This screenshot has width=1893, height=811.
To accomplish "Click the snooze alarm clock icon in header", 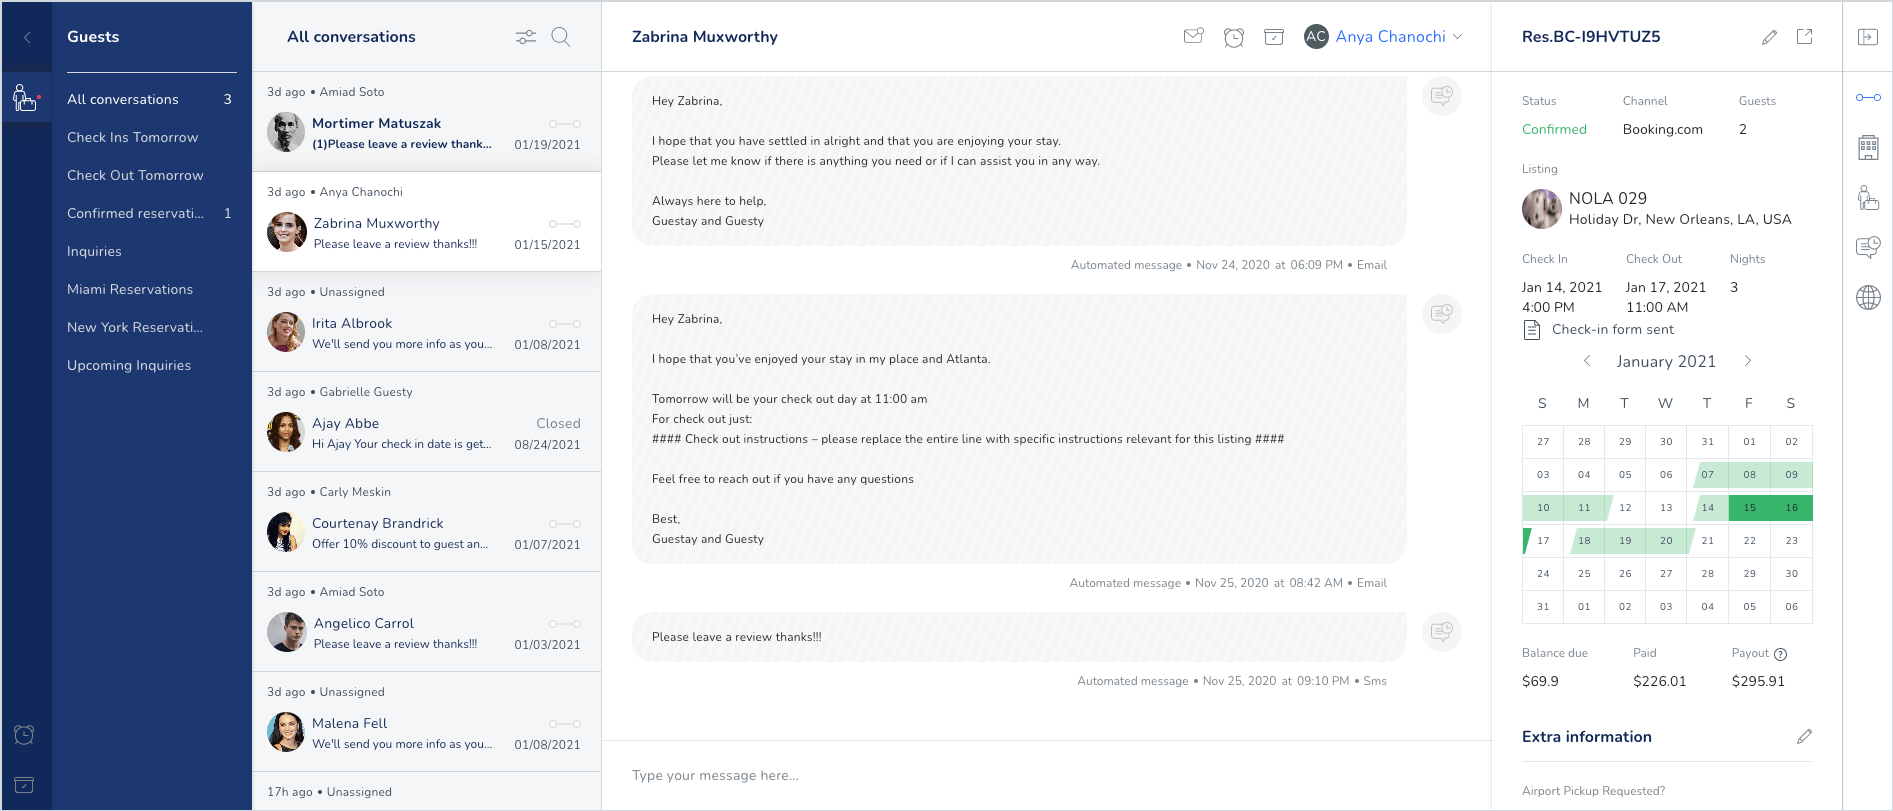I will (x=1233, y=37).
